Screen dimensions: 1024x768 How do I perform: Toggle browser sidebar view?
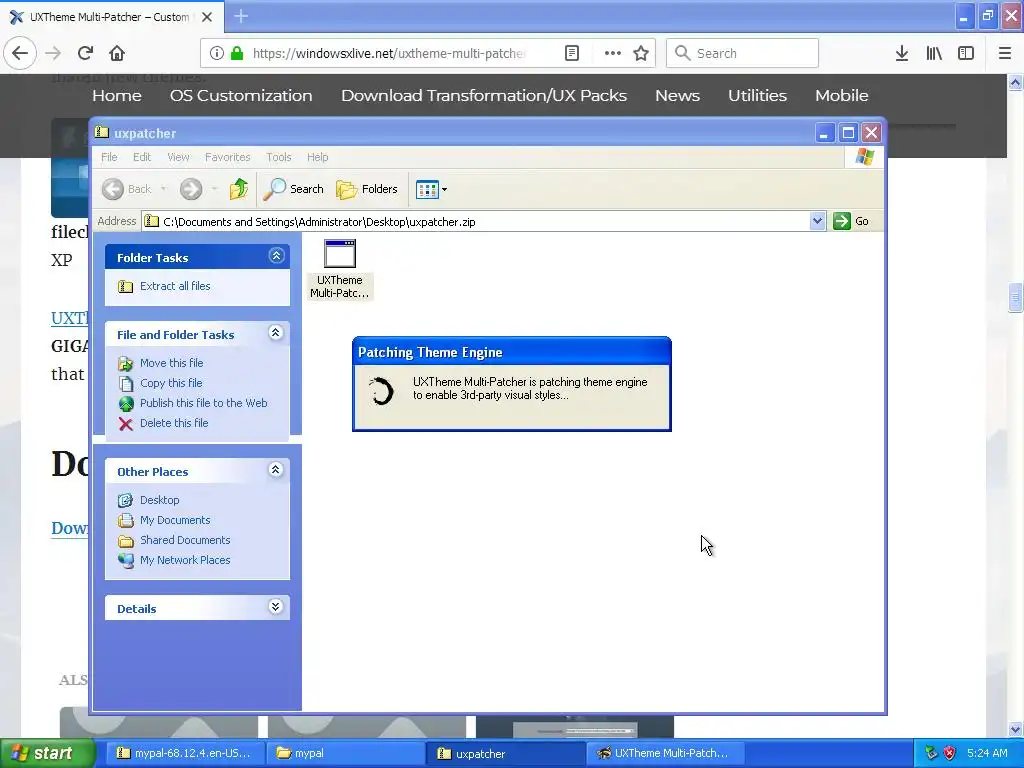966,53
